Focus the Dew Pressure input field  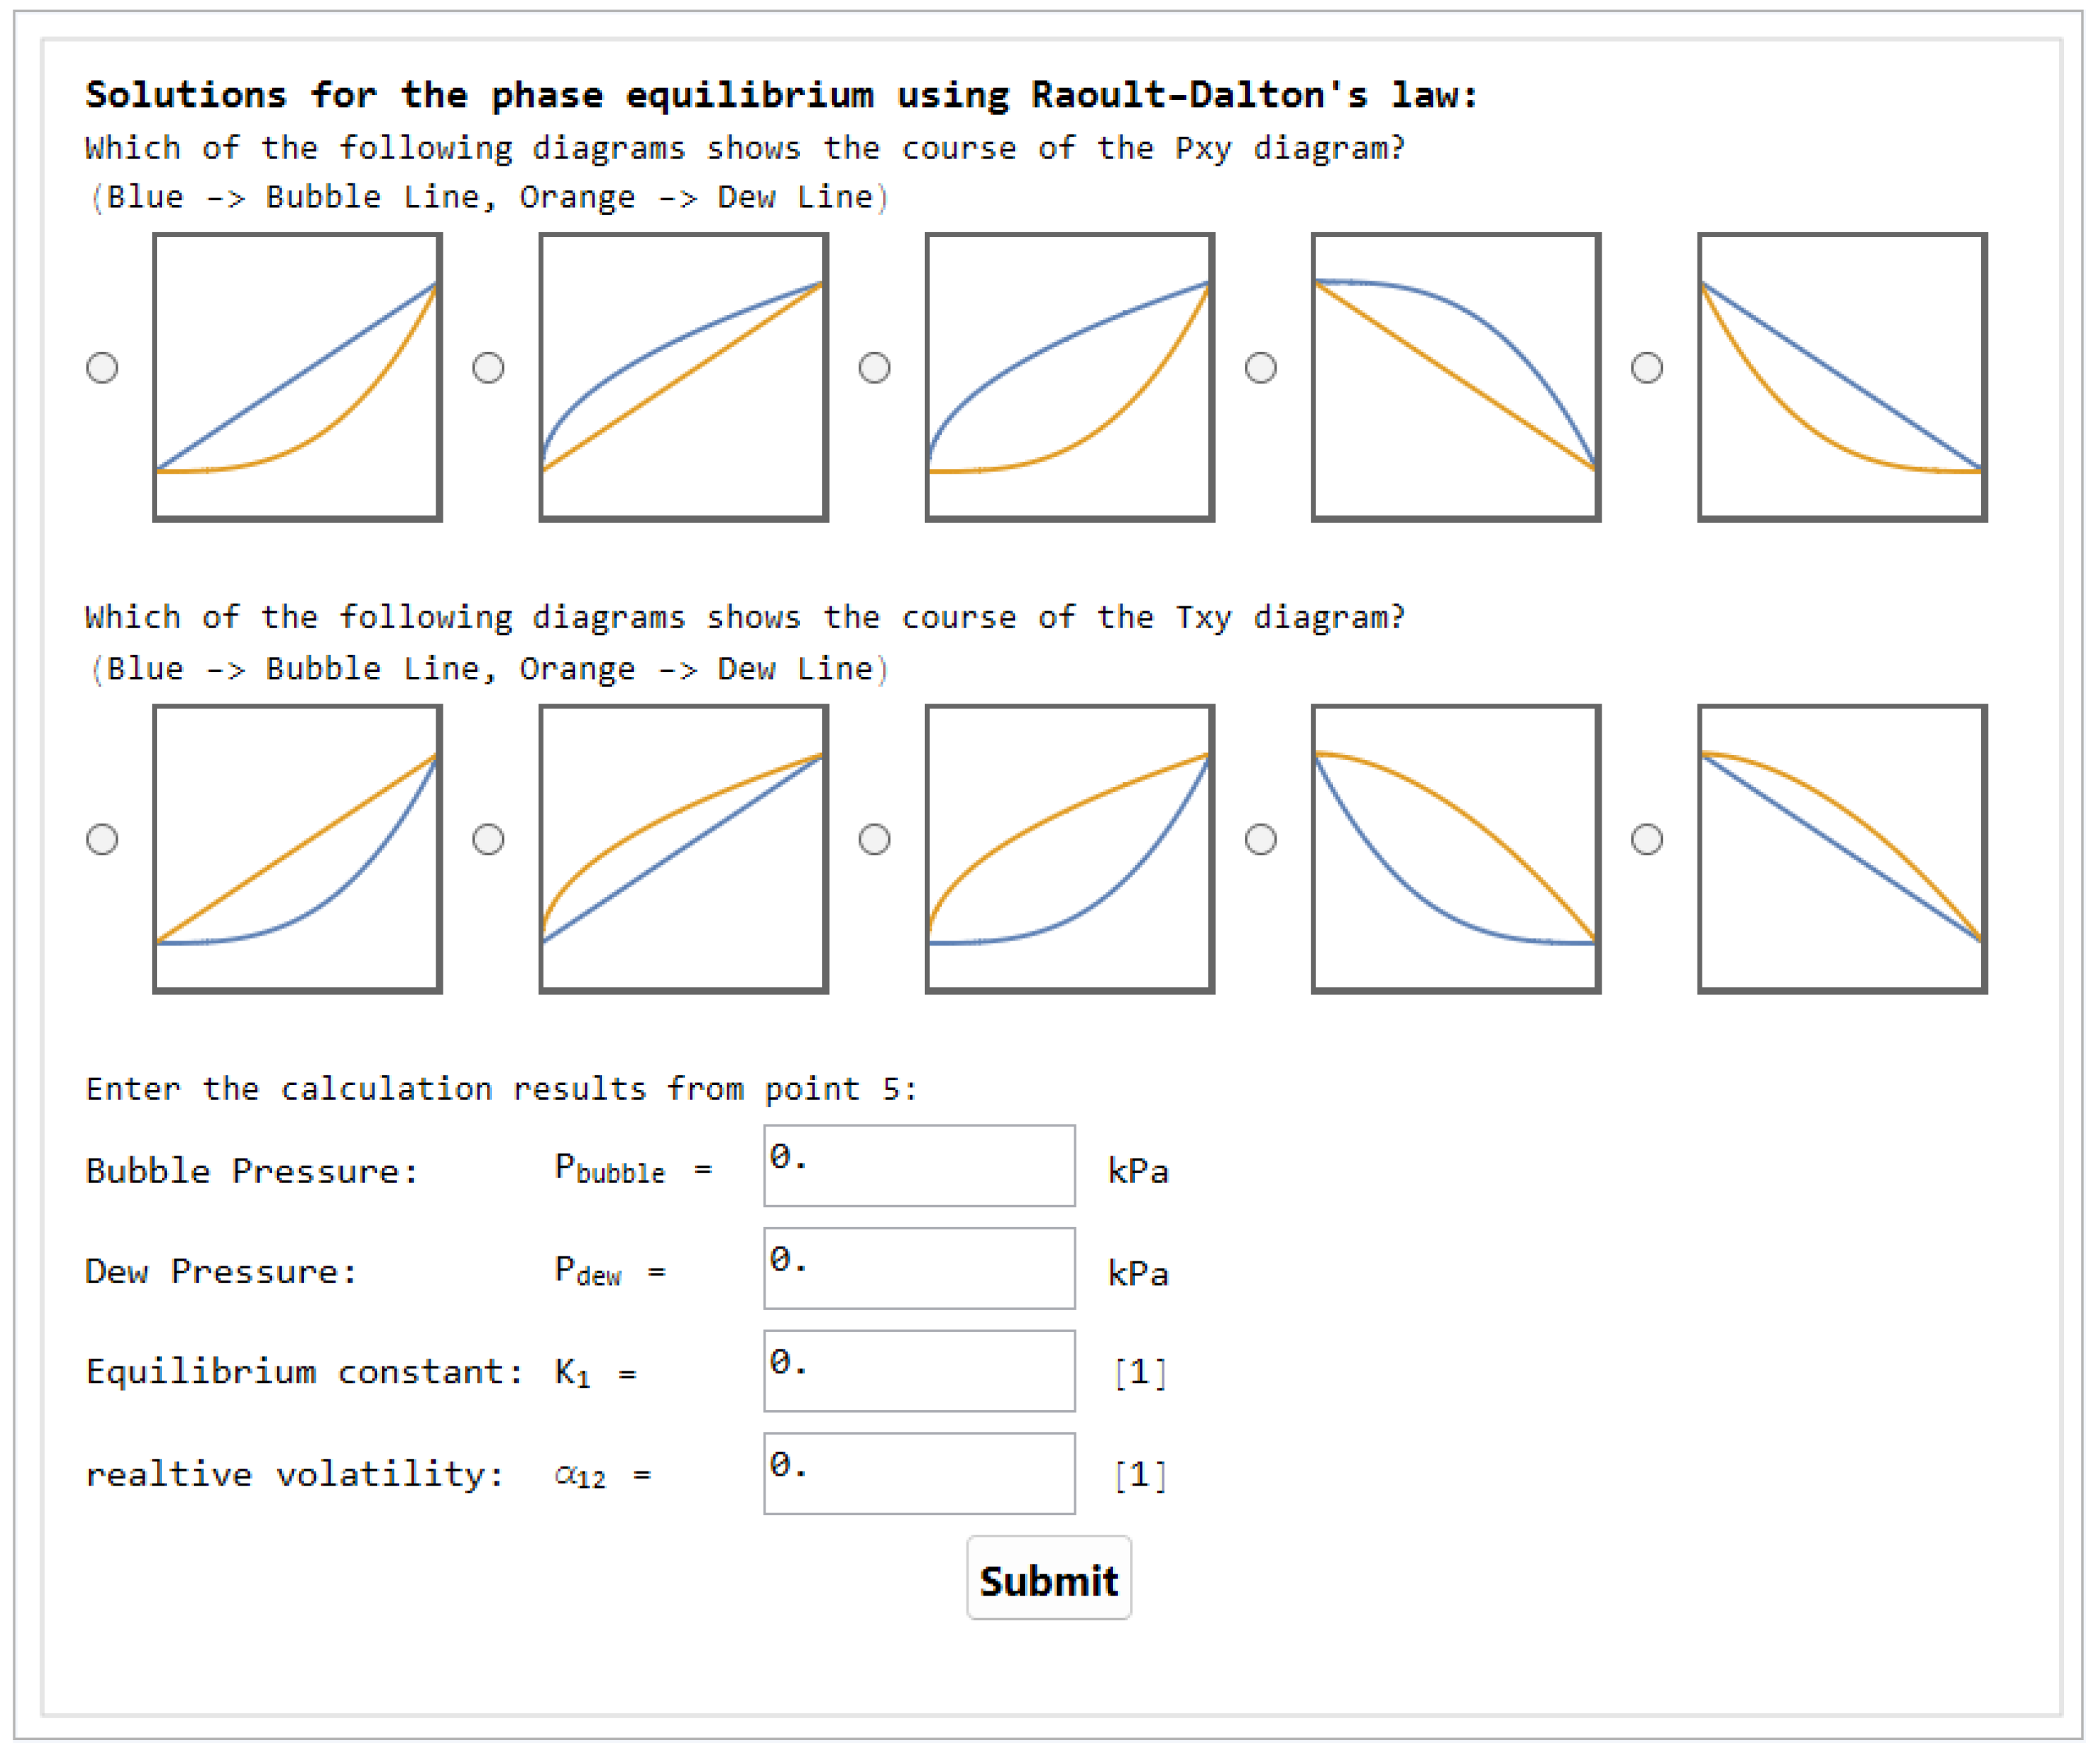[x=919, y=1268]
